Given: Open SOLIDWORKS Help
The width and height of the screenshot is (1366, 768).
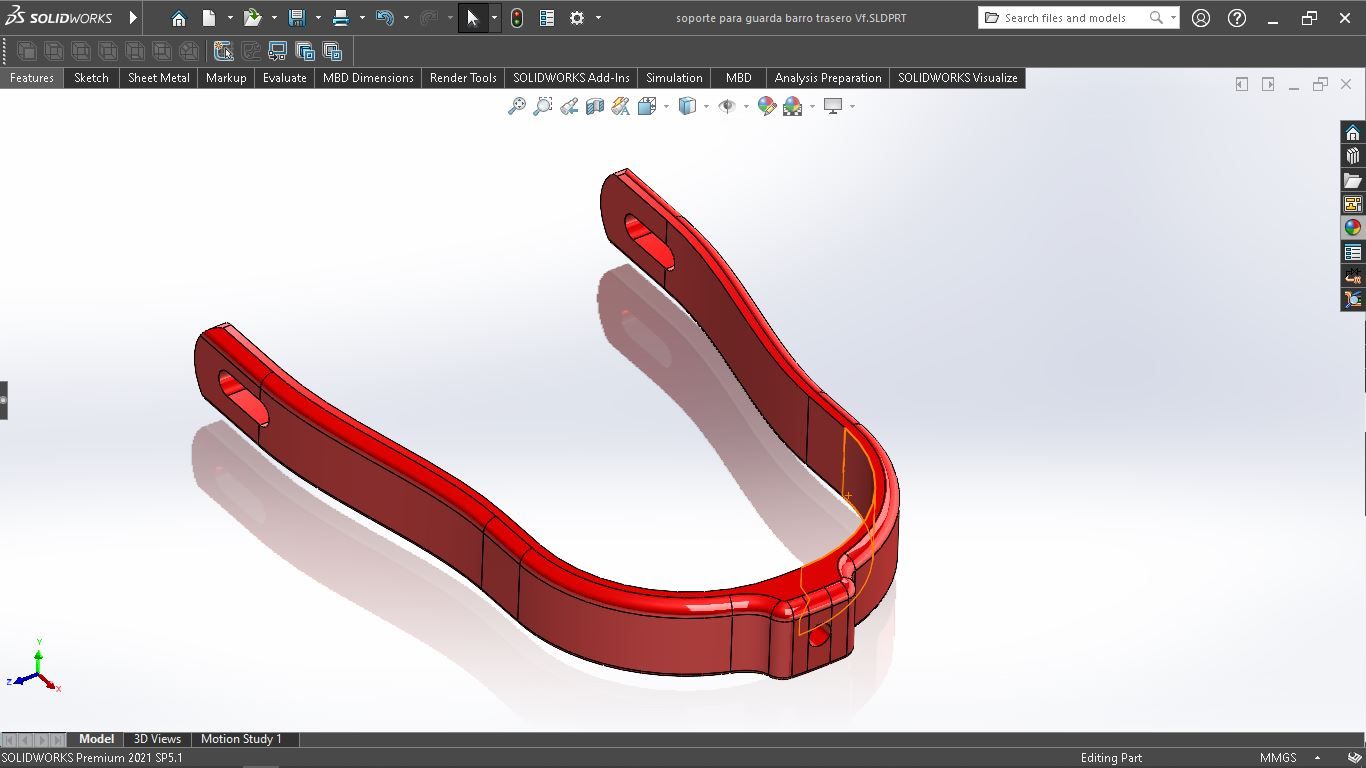Looking at the screenshot, I should pos(1237,17).
